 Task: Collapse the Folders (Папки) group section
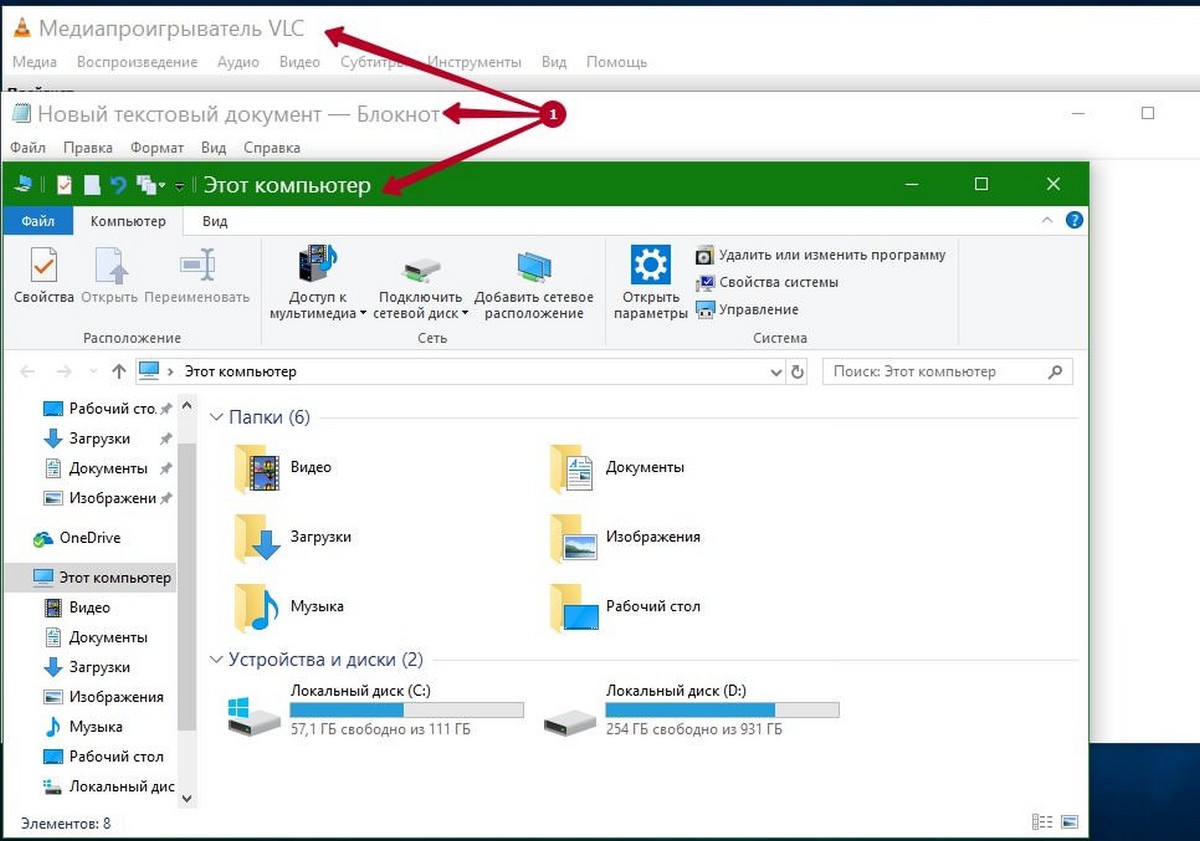[x=217, y=417]
